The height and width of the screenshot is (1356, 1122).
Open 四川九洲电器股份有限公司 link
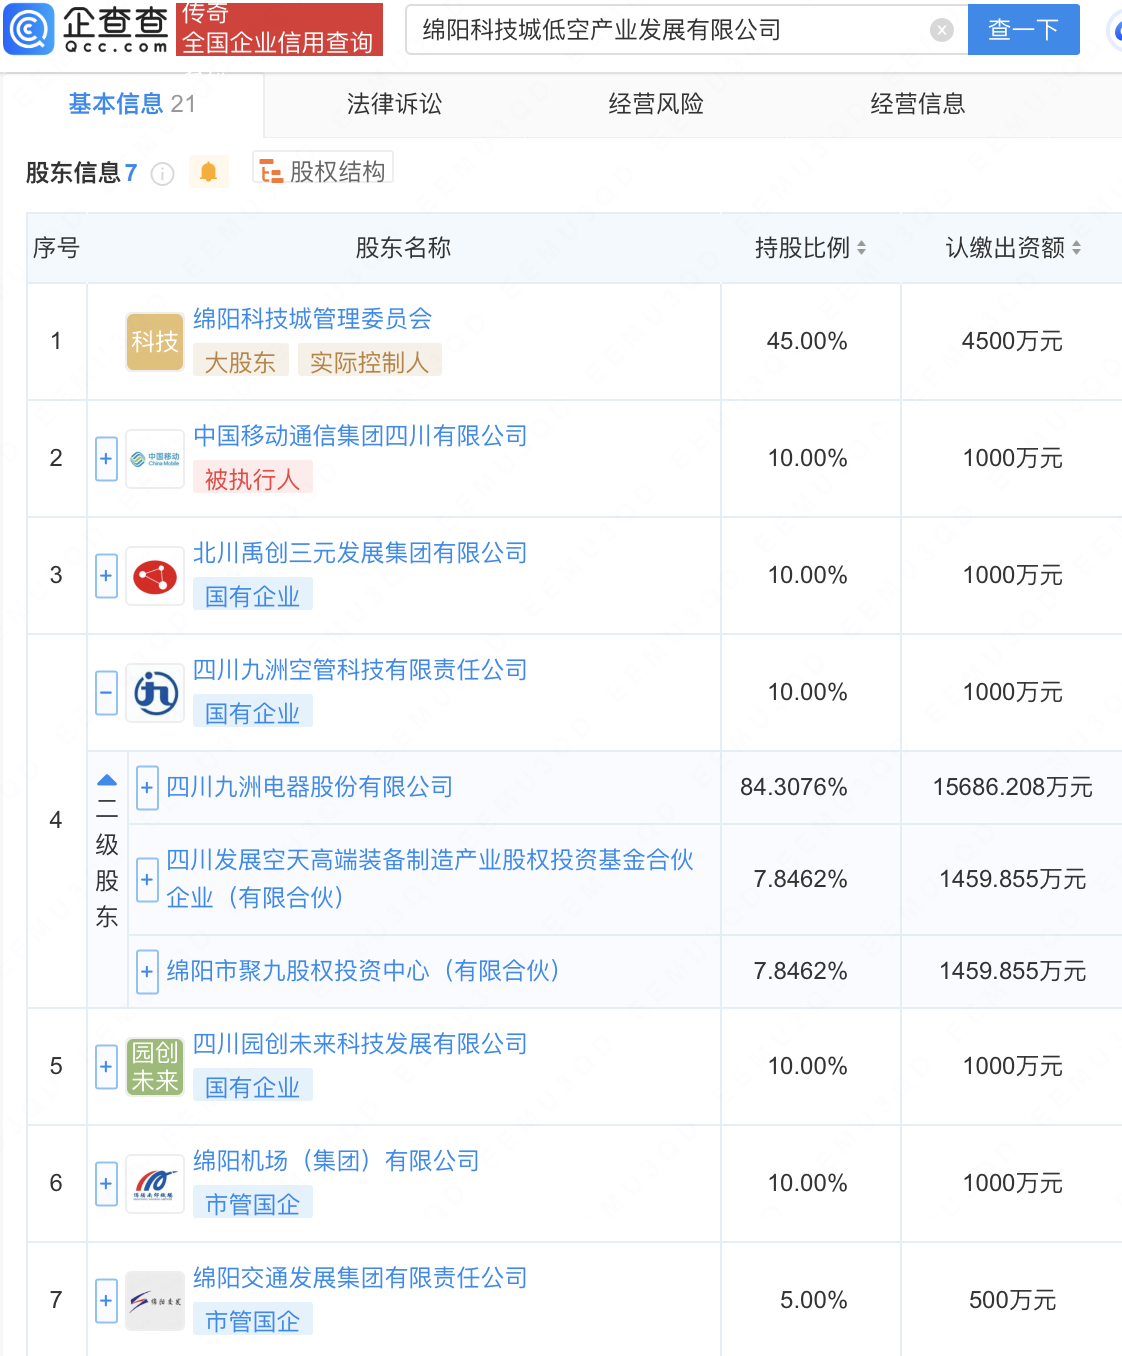(310, 787)
